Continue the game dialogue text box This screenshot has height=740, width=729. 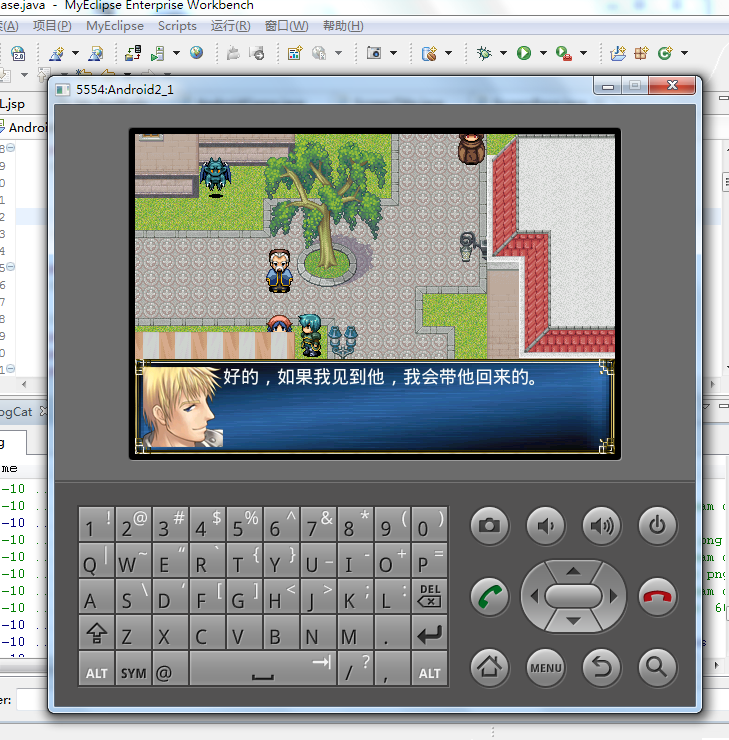[375, 406]
